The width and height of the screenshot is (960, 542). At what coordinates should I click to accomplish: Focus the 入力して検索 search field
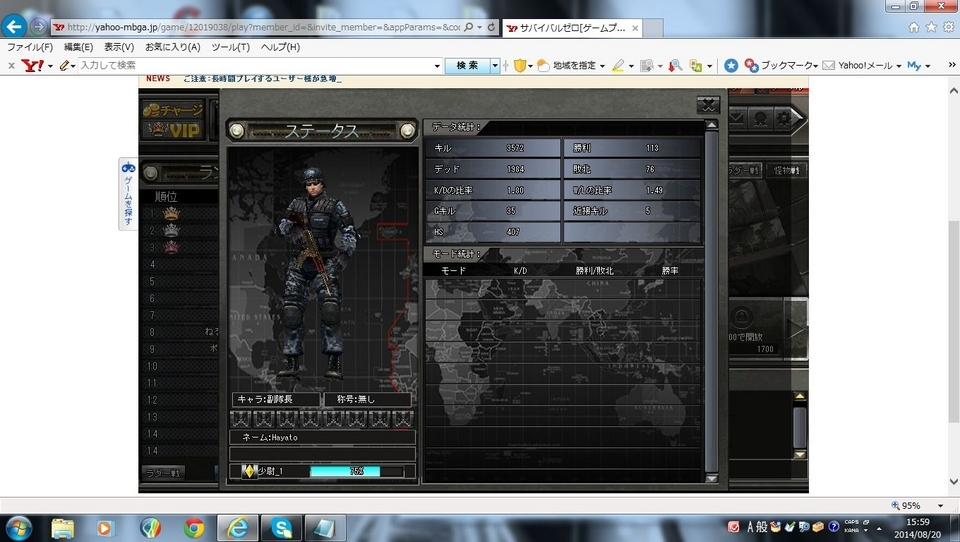(x=255, y=65)
